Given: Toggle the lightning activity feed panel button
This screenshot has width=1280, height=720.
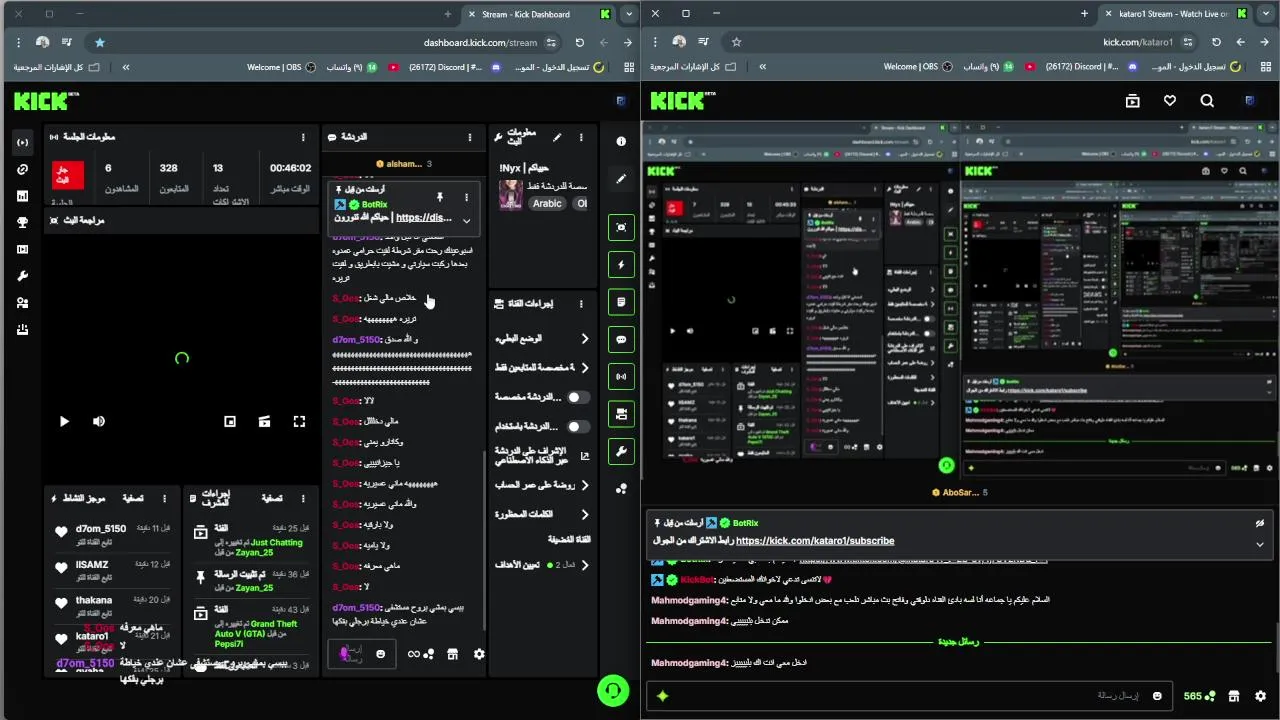Looking at the screenshot, I should coord(621,265).
